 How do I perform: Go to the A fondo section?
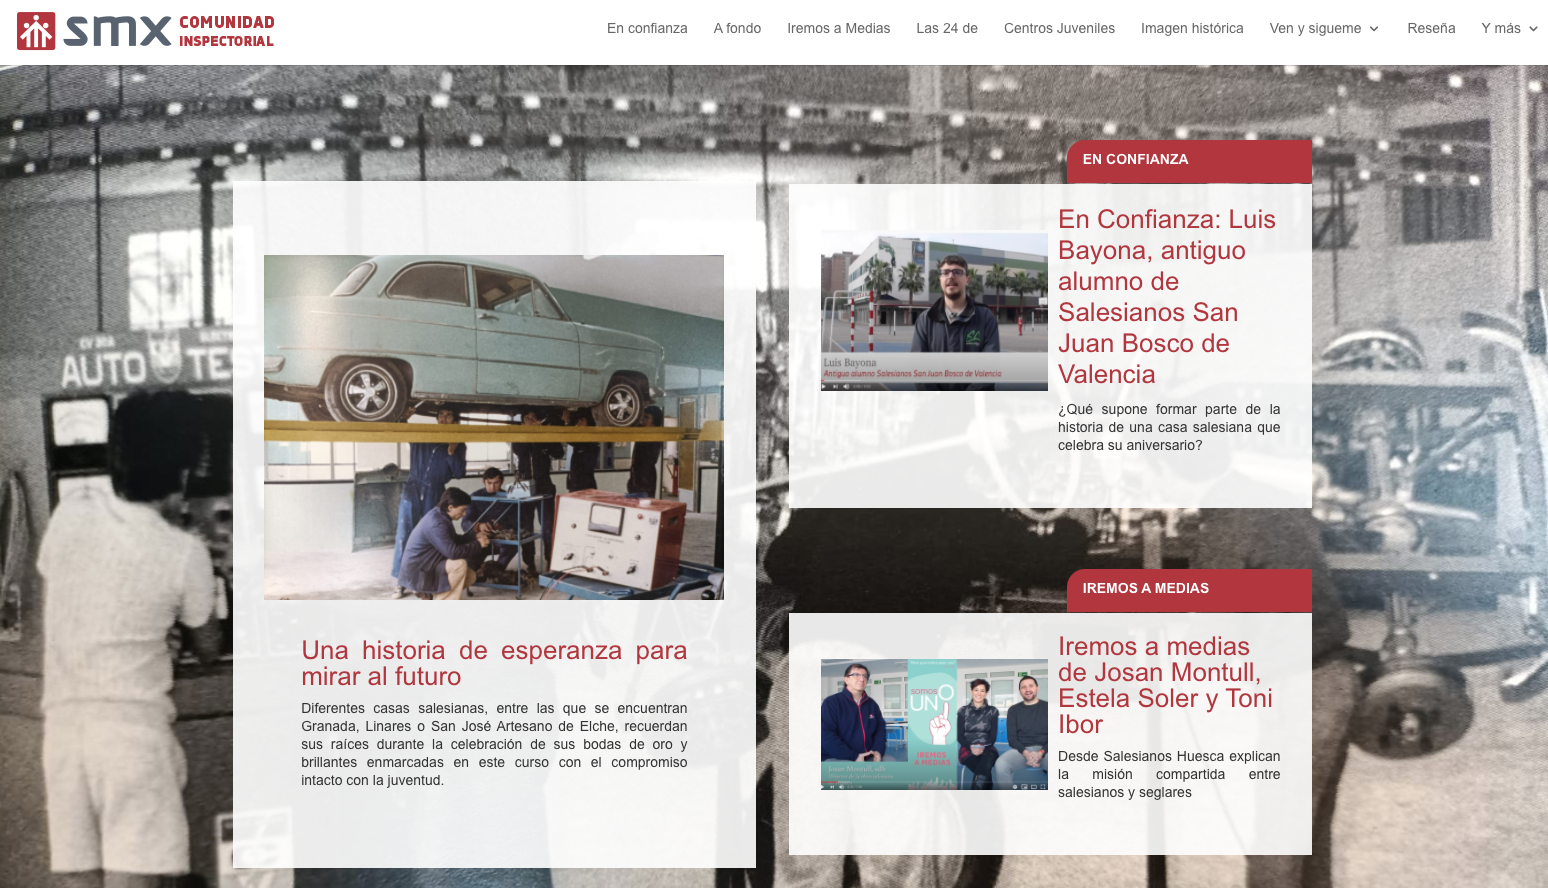pyautogui.click(x=737, y=28)
